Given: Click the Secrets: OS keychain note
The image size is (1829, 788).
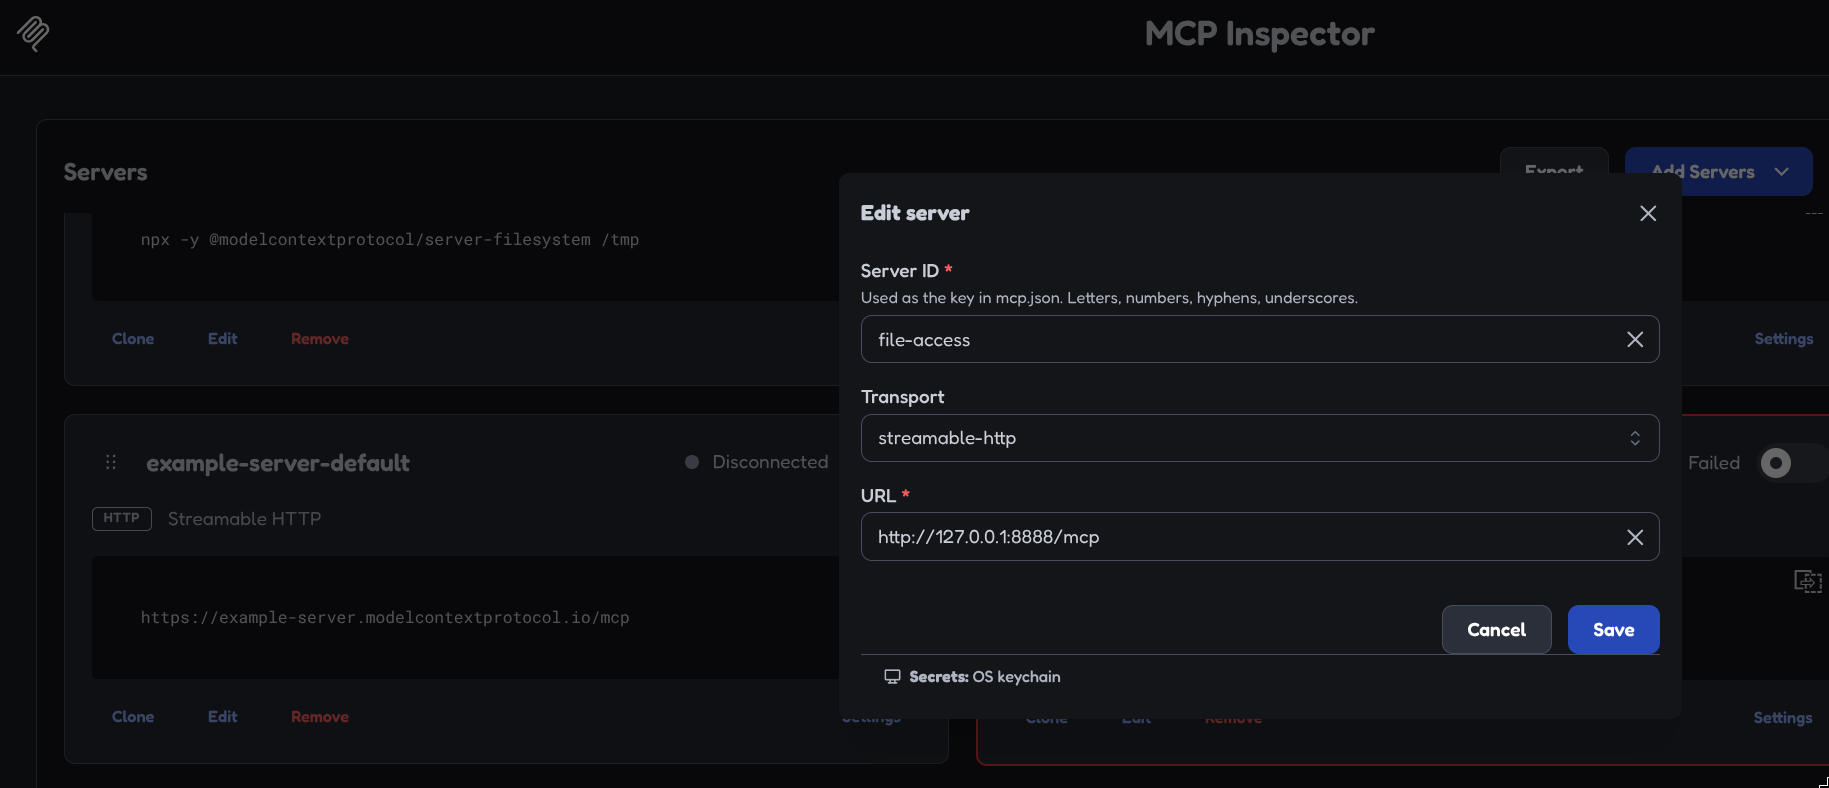Looking at the screenshot, I should click(972, 677).
